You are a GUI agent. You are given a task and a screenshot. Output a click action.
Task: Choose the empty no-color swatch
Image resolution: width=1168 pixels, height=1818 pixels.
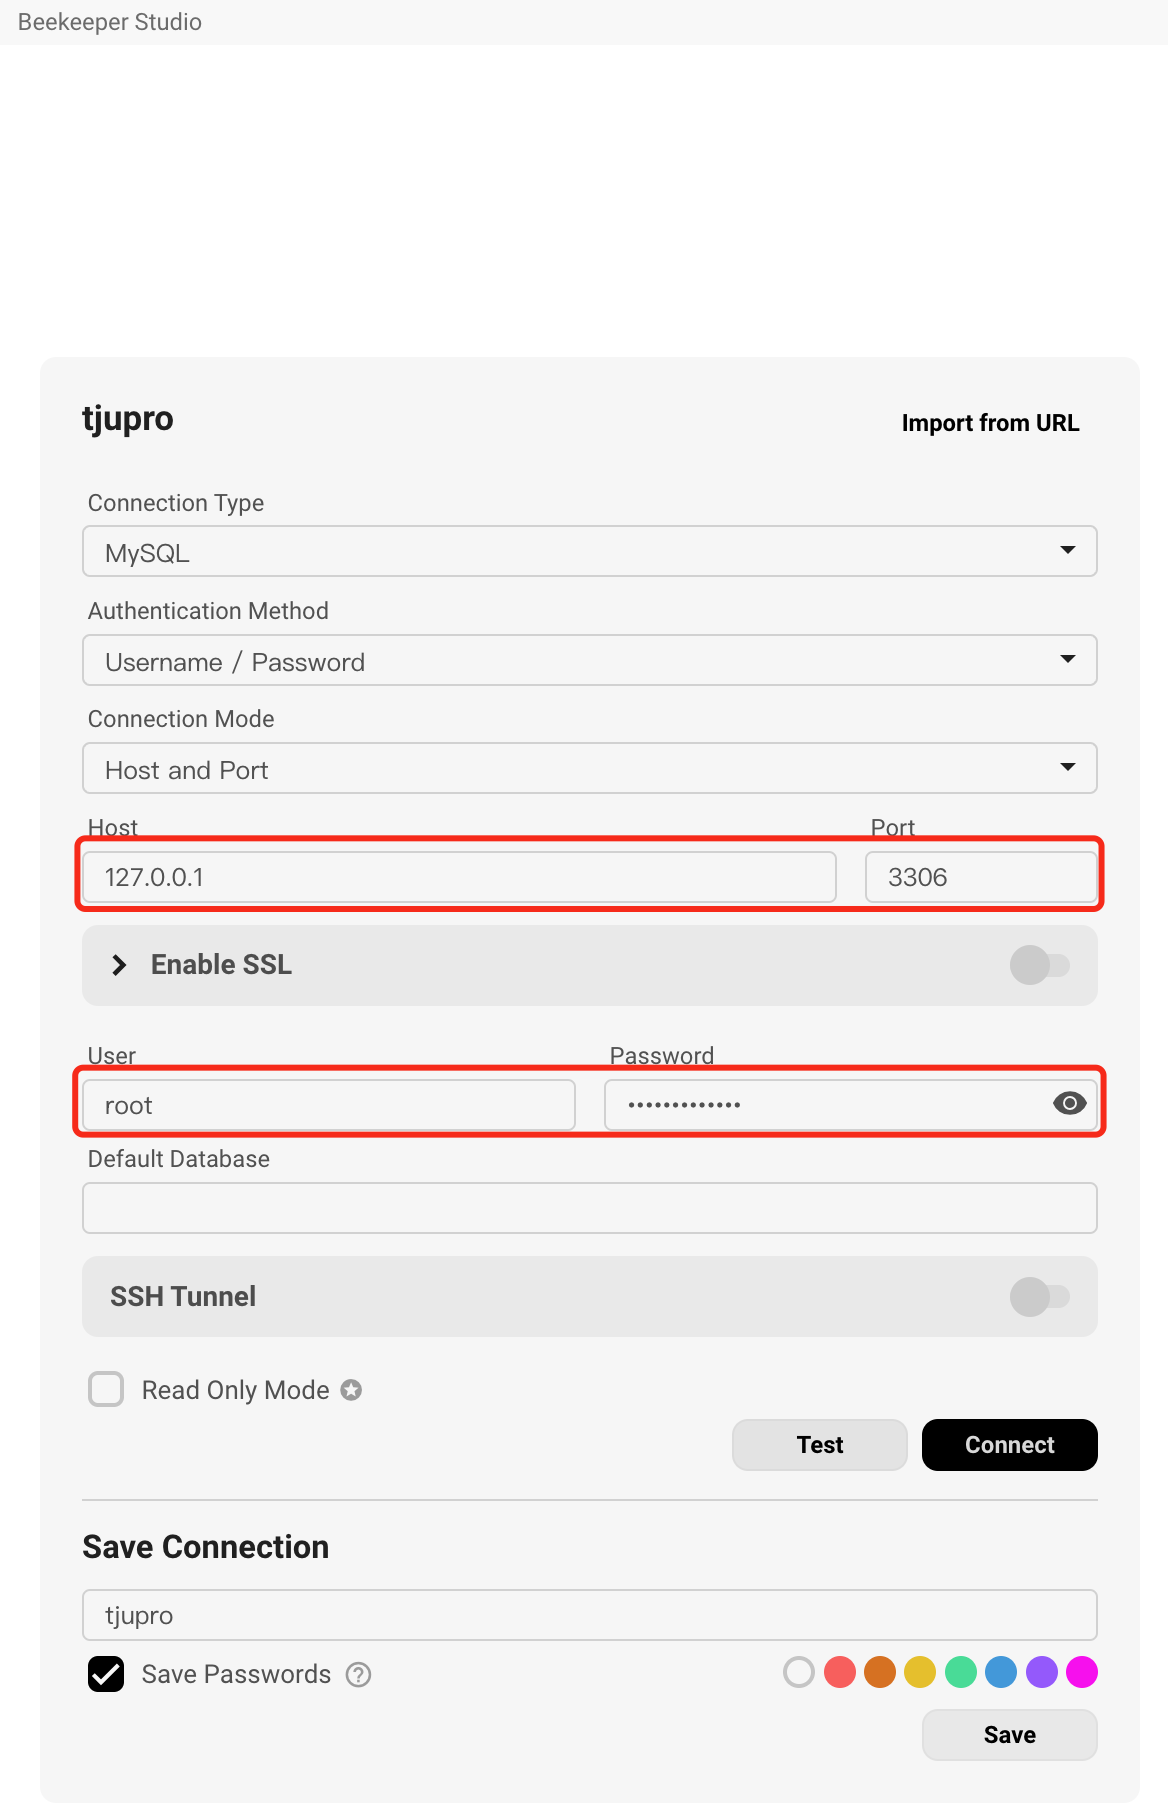click(799, 1672)
